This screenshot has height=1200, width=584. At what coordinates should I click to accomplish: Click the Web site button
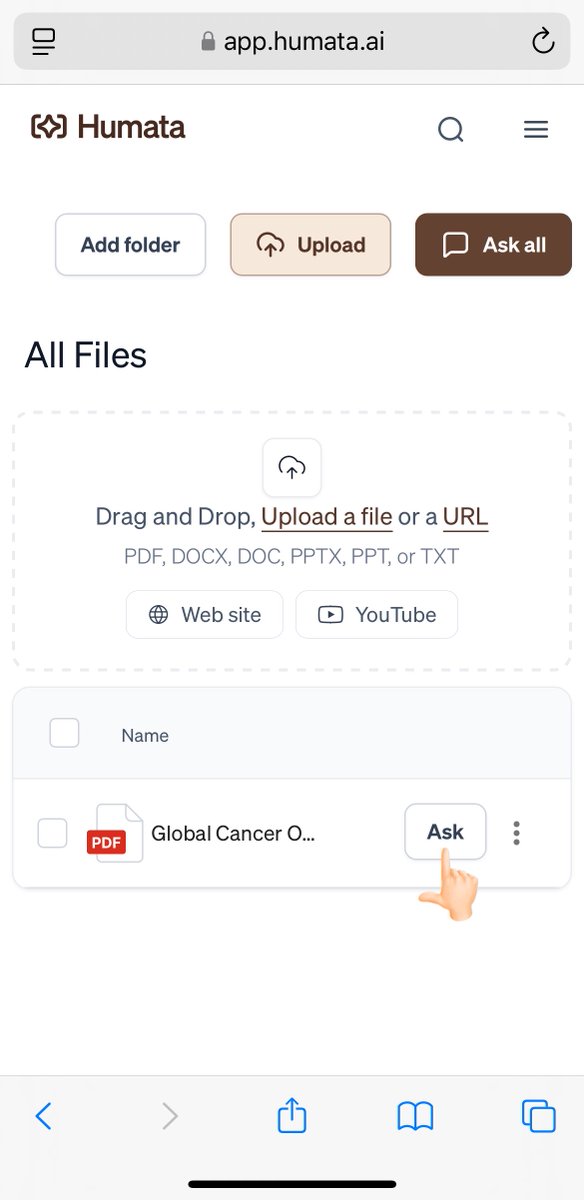205,615
